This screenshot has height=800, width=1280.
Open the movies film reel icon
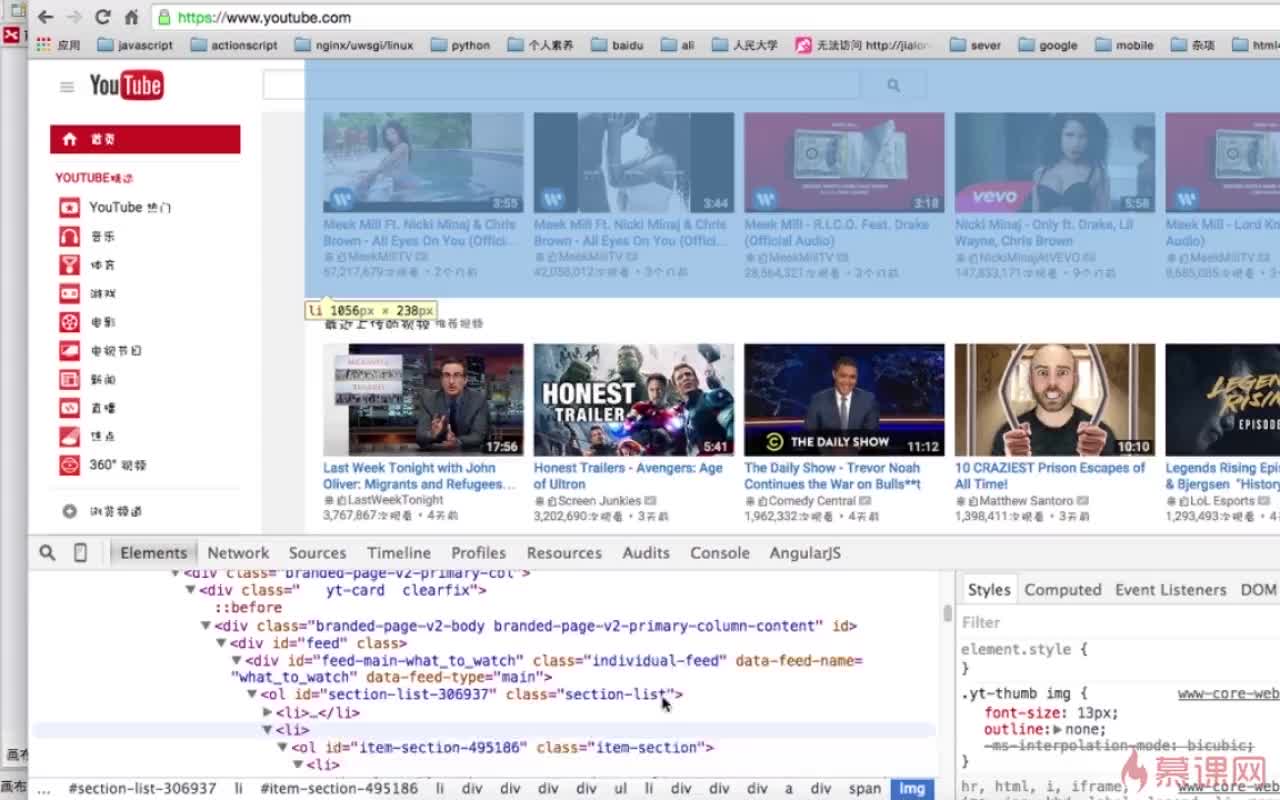point(69,322)
